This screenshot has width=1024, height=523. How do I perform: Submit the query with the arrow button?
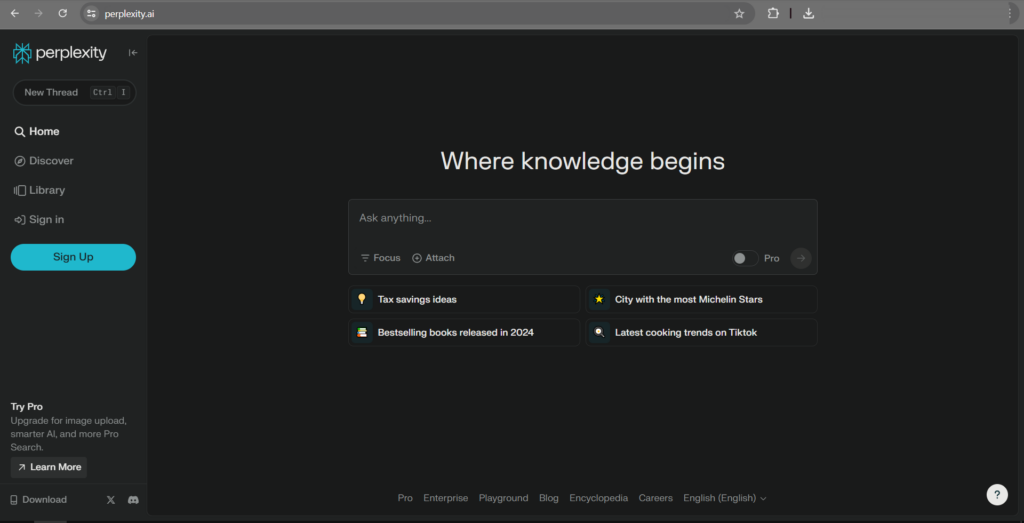point(801,258)
